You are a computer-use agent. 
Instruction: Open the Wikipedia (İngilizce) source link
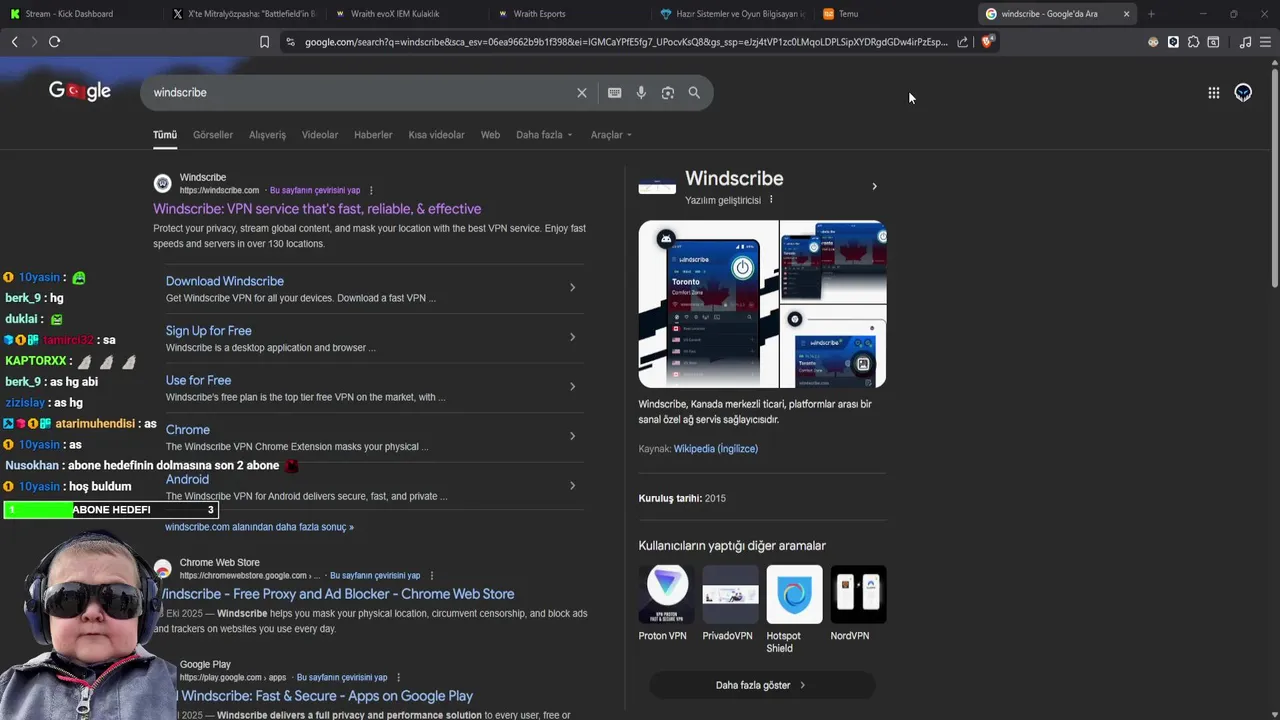pyautogui.click(x=716, y=449)
